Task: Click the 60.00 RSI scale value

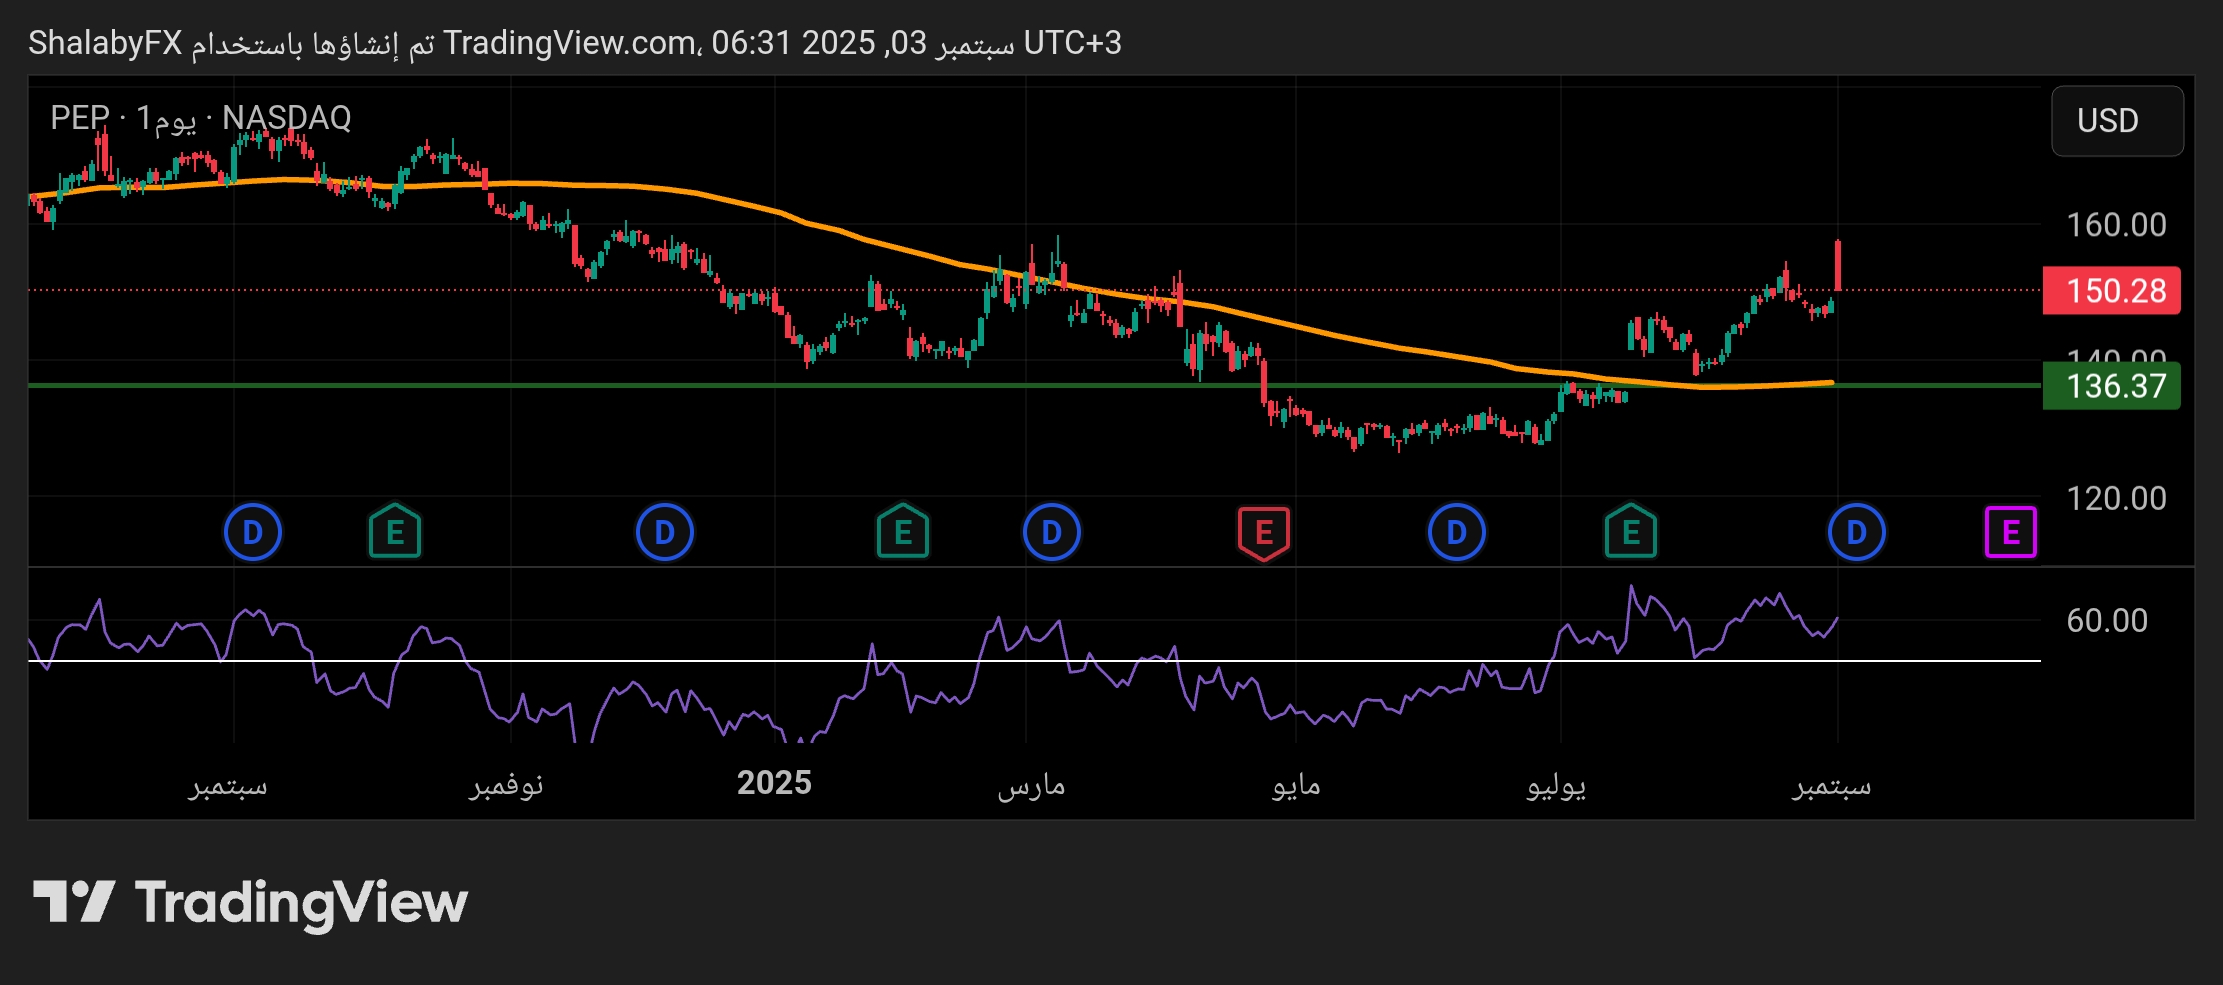Action: 2107,620
